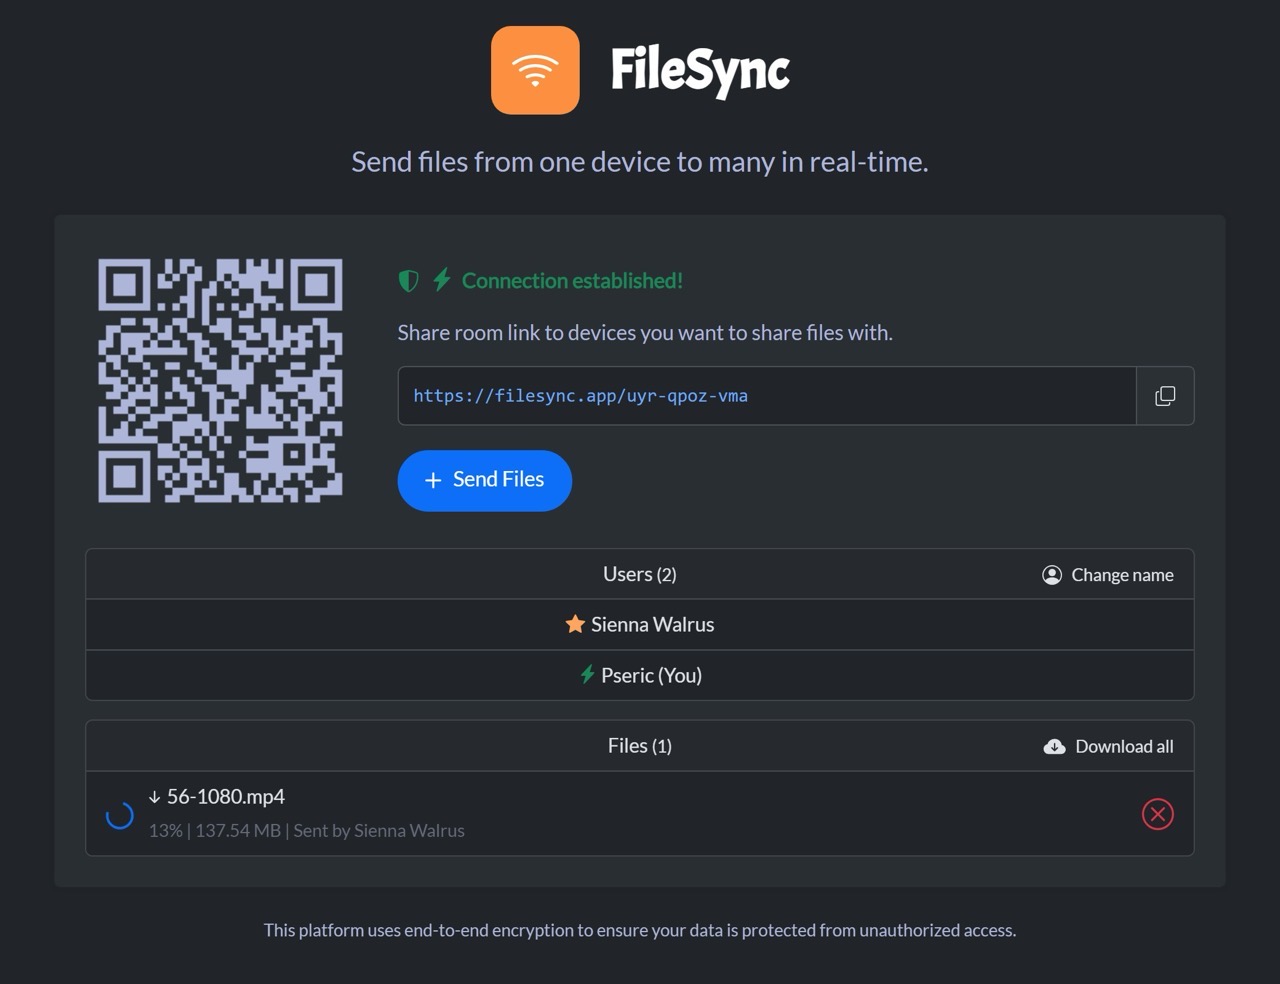Click the lightning icon beside Pseric (You)
1280x984 pixels.
588,675
